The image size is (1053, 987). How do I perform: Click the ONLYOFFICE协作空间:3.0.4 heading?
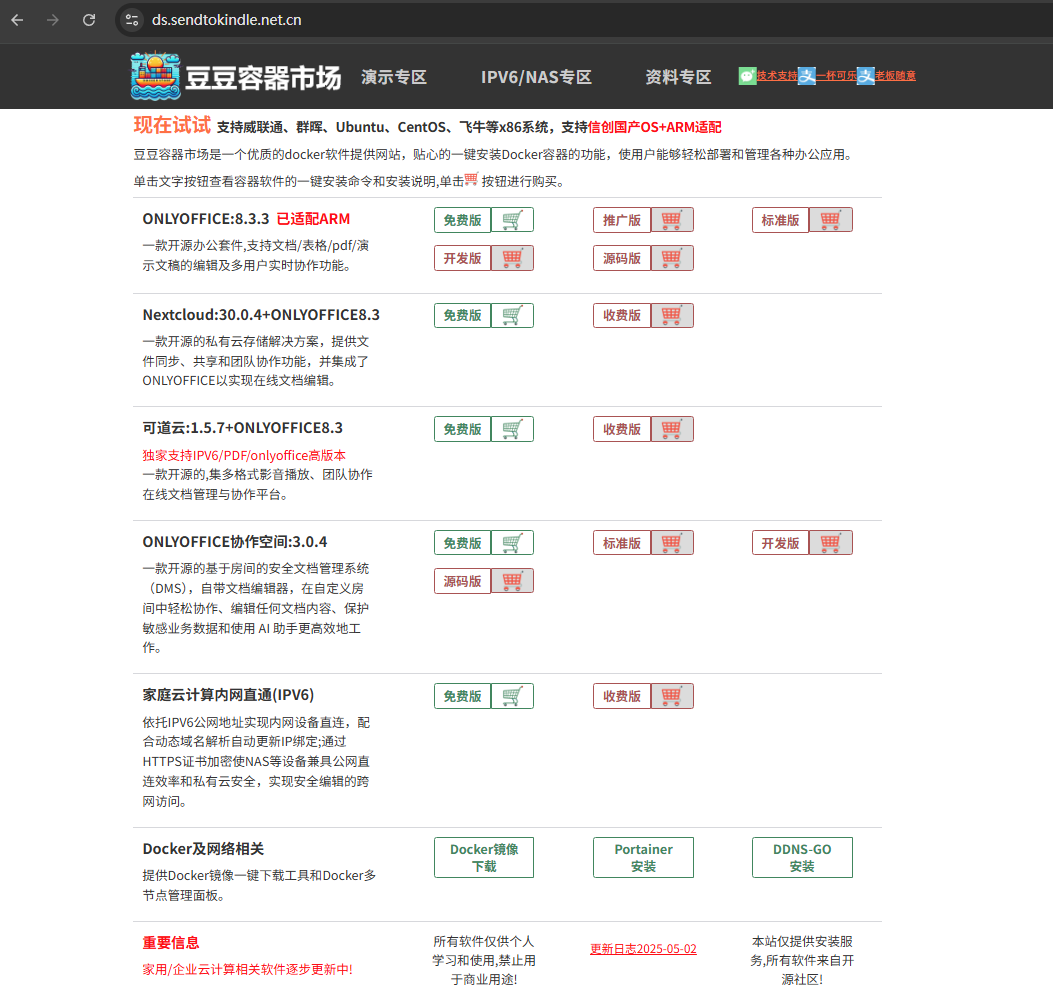pyautogui.click(x=234, y=542)
